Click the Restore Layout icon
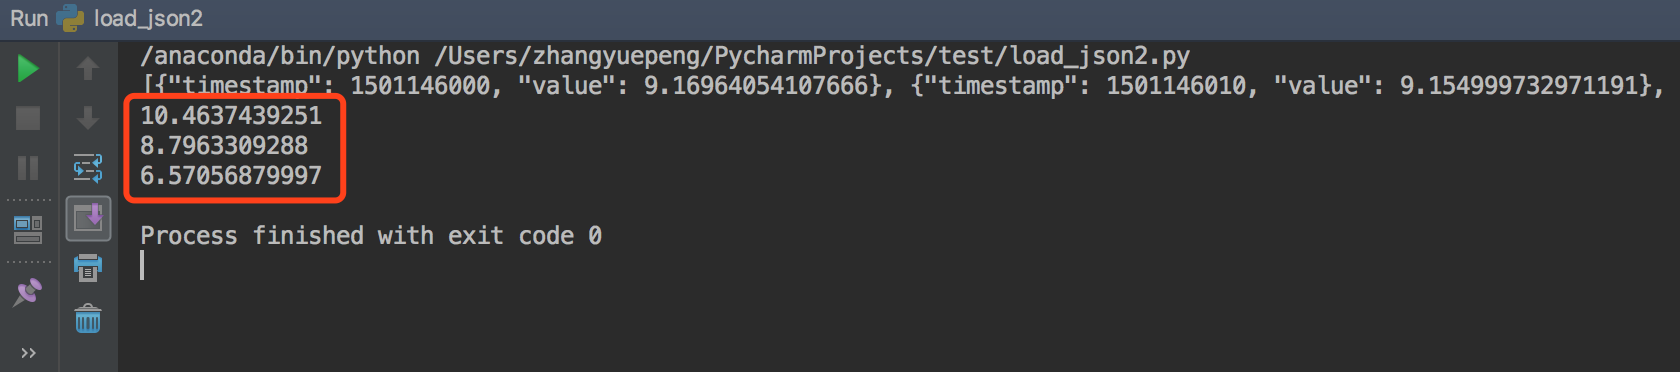 [x=28, y=230]
